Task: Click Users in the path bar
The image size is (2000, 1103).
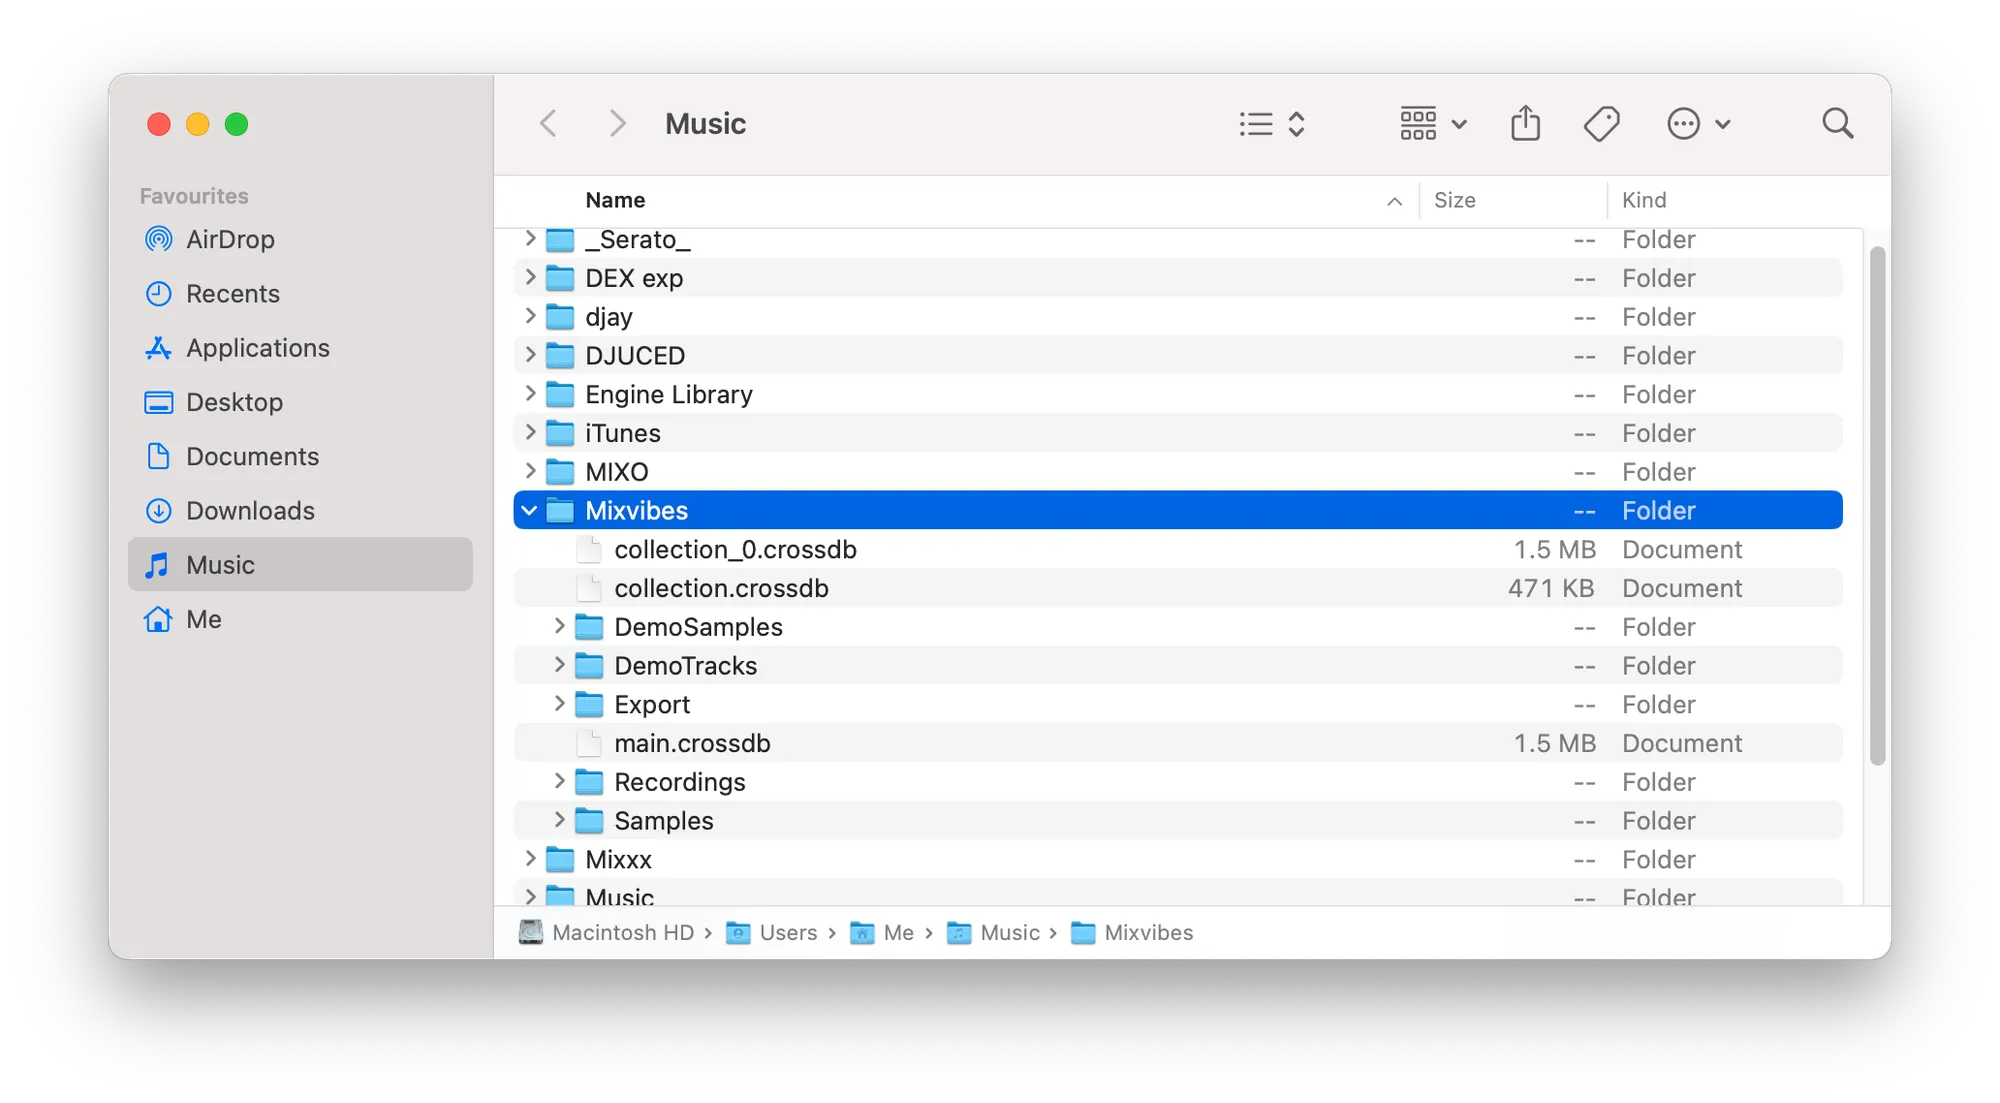Action: point(787,933)
